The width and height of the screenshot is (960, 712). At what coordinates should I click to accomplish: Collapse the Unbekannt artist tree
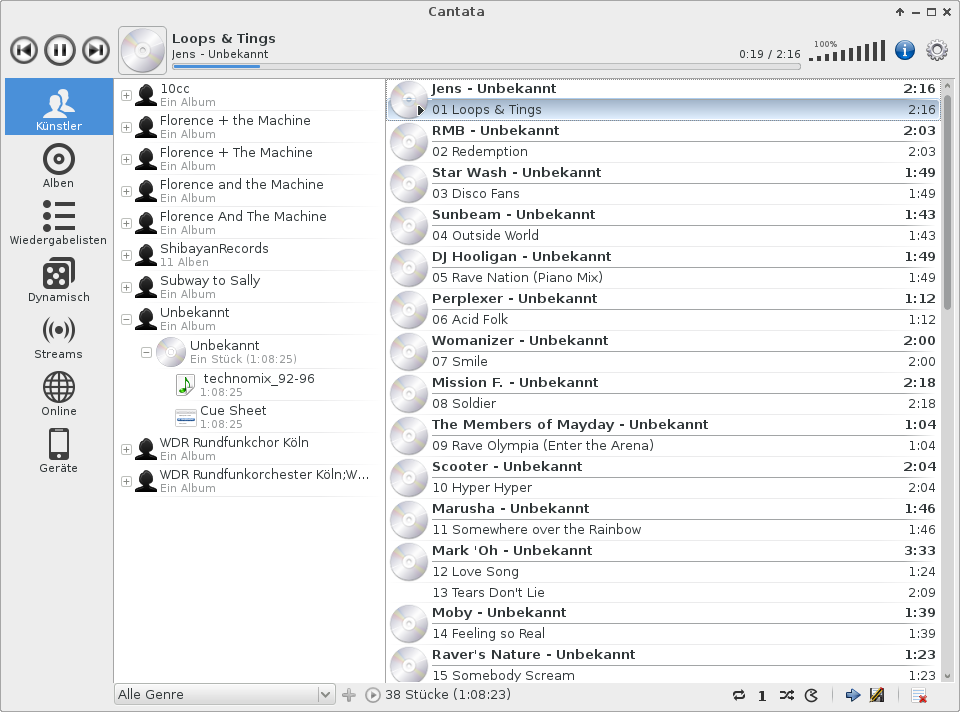pyautogui.click(x=126, y=320)
